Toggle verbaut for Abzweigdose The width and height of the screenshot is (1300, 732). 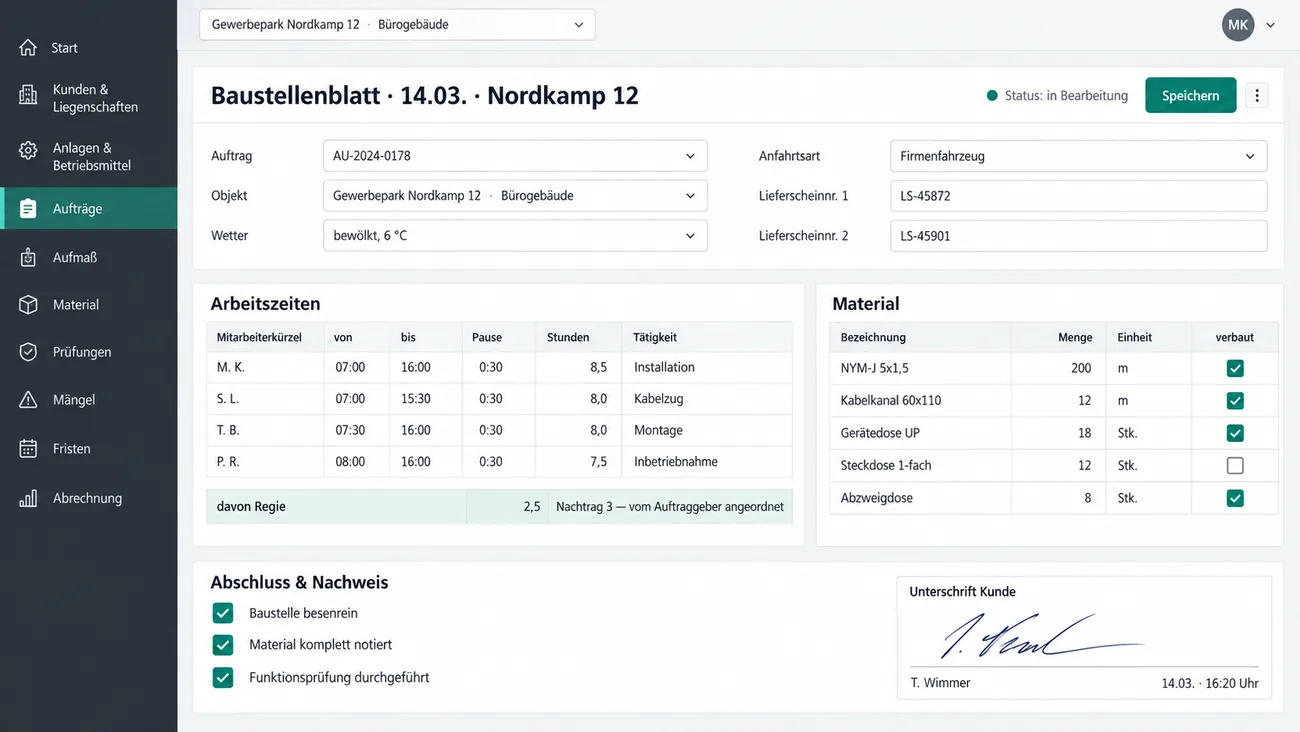(x=1235, y=498)
